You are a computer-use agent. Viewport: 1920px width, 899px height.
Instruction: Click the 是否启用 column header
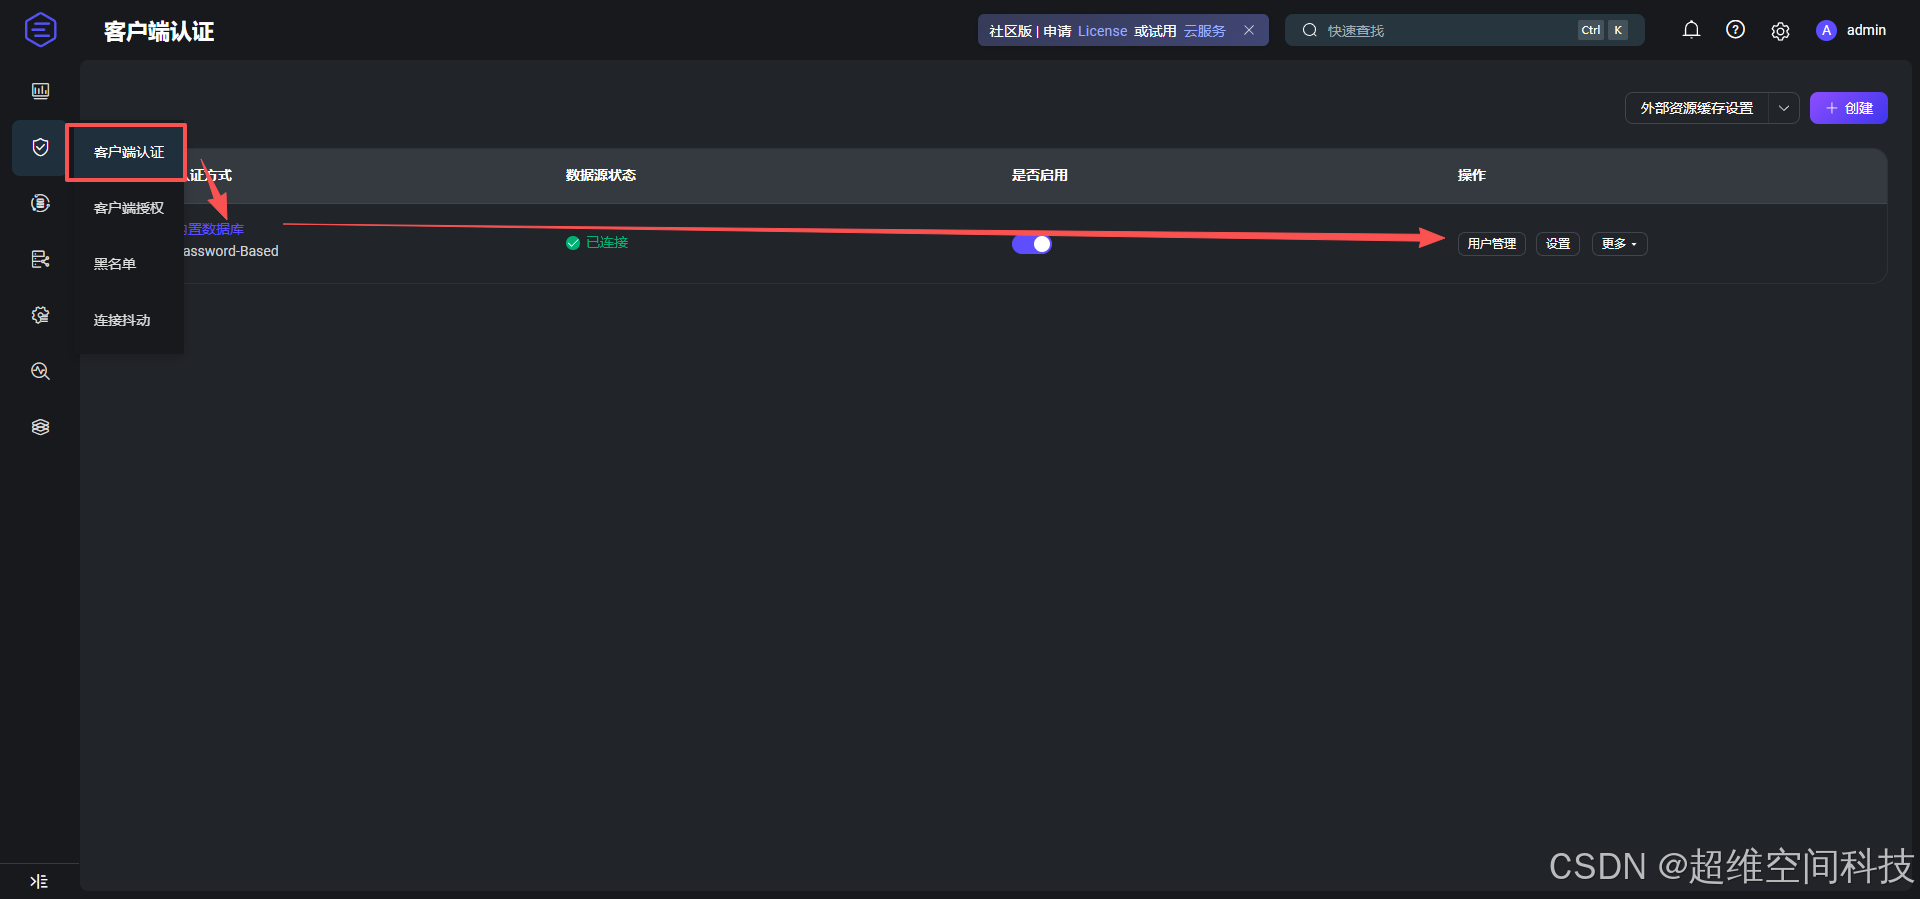1039,175
